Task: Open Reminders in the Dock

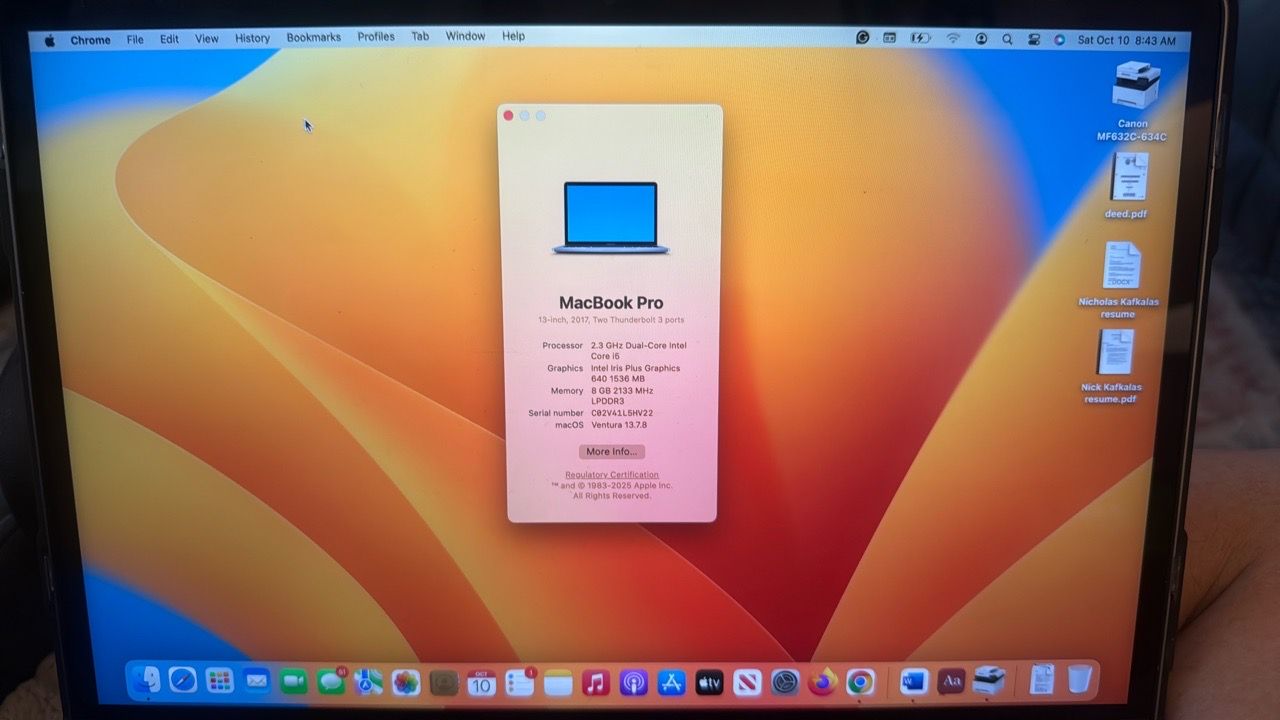Action: [x=520, y=682]
